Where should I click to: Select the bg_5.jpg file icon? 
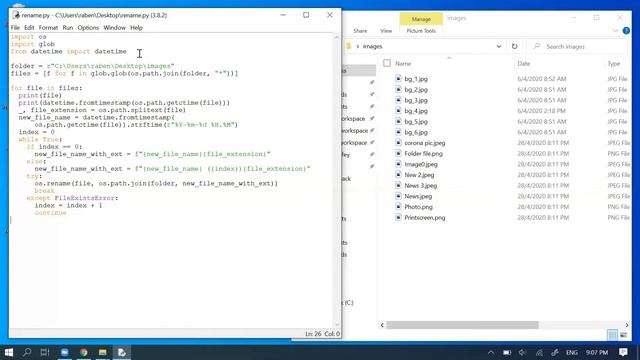(x=398, y=121)
